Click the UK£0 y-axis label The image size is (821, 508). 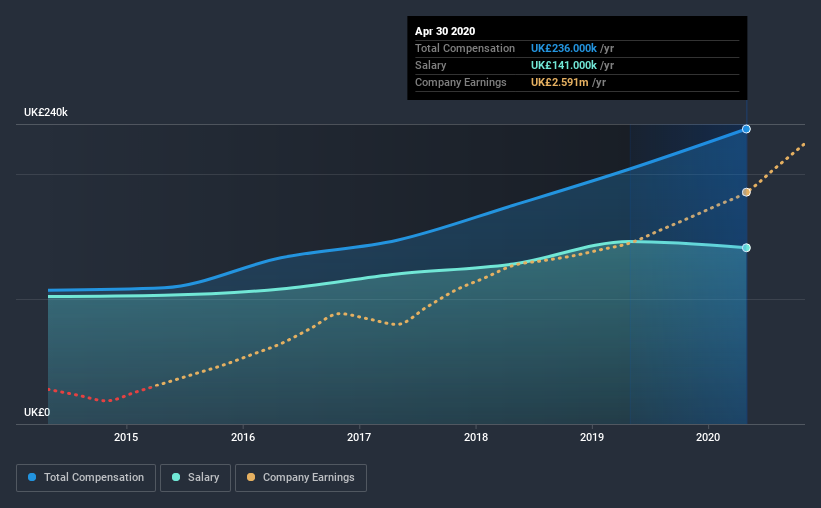coord(37,412)
